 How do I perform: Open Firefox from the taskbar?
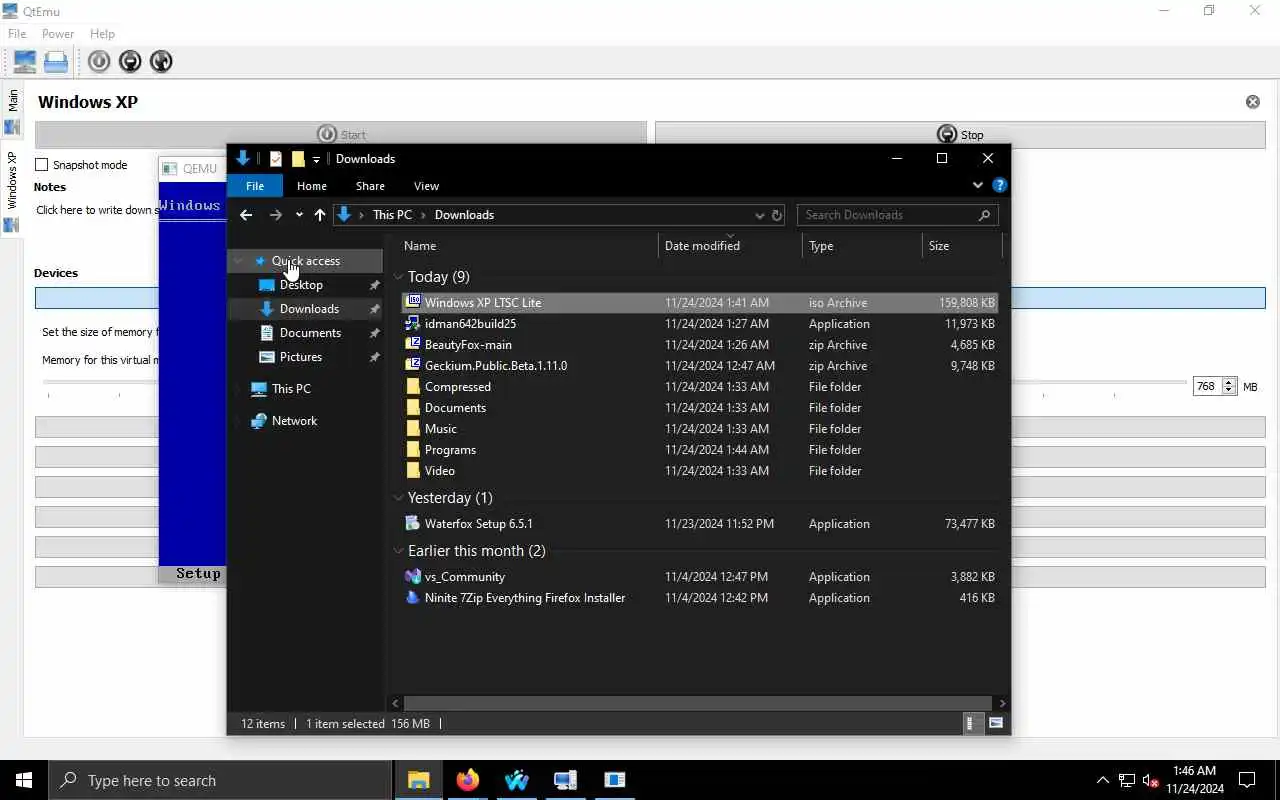467,780
